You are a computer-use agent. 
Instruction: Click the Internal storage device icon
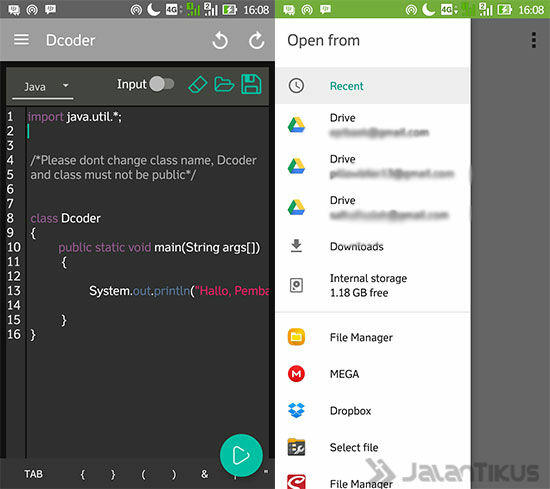coord(296,285)
